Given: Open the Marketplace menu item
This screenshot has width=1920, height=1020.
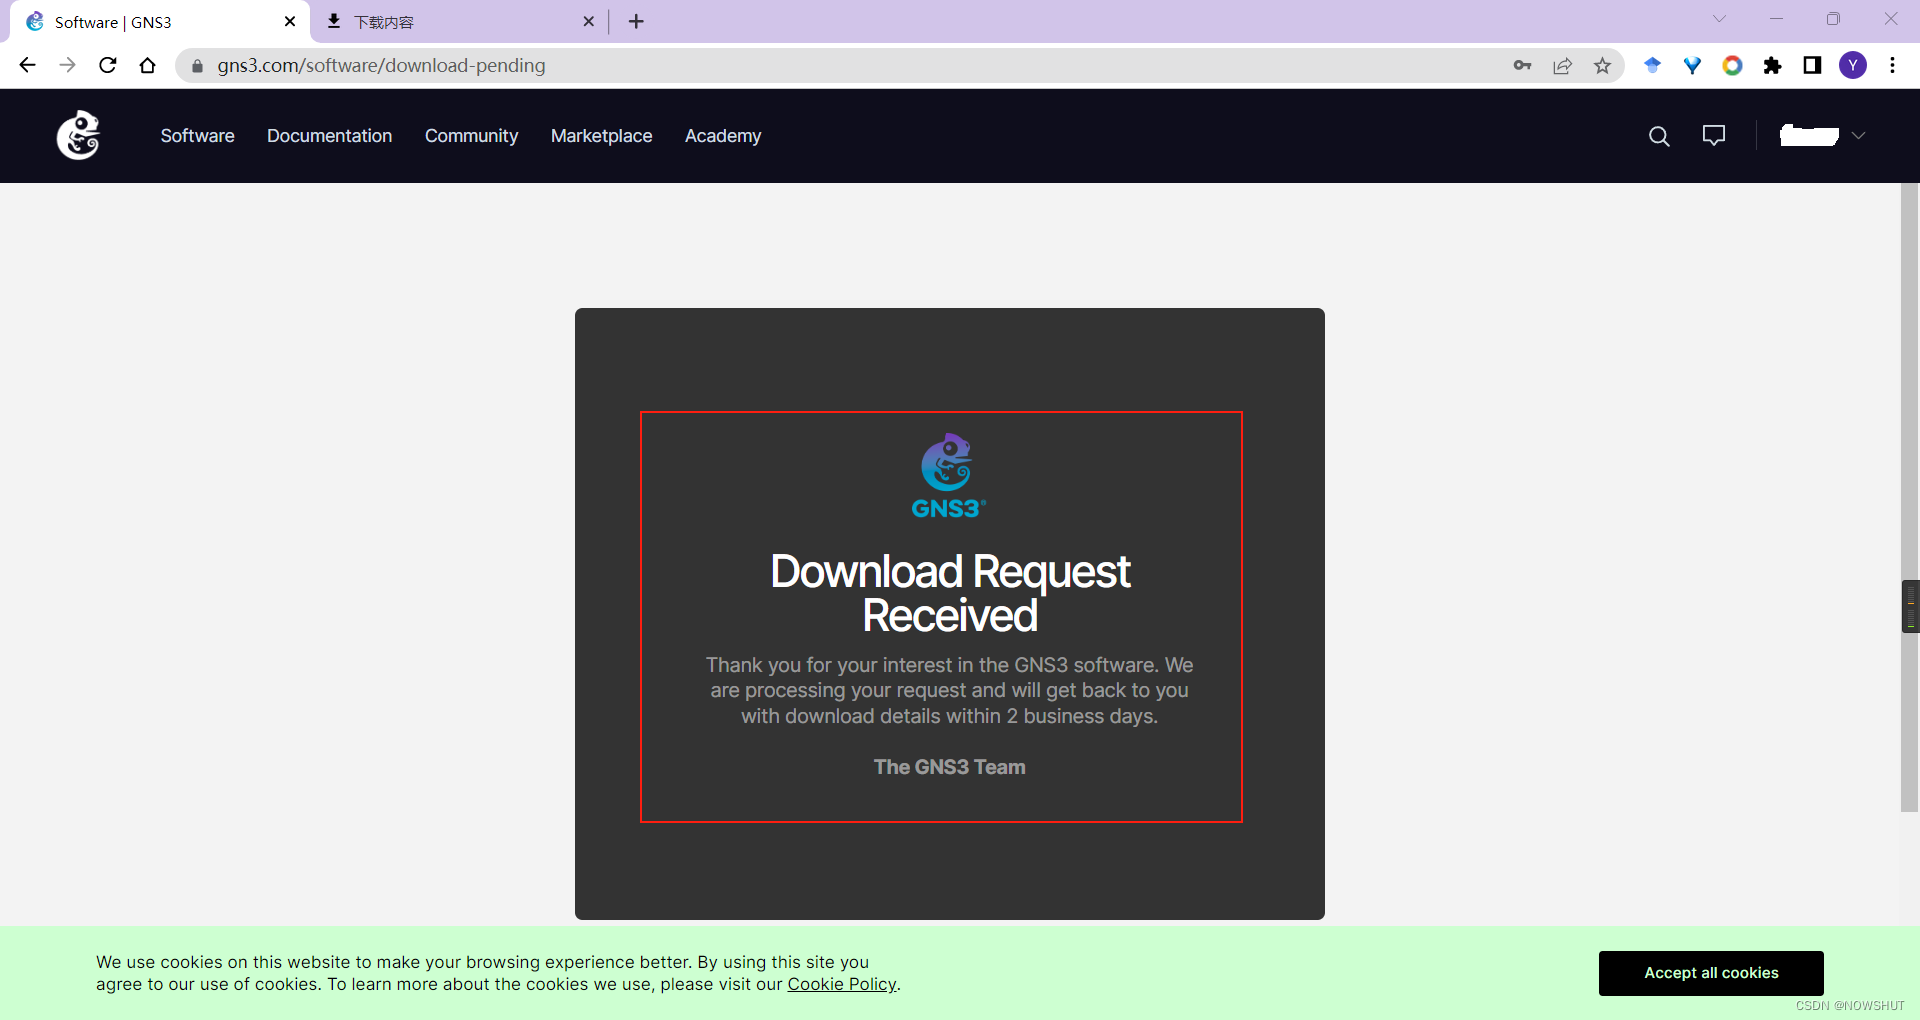Looking at the screenshot, I should click(601, 136).
